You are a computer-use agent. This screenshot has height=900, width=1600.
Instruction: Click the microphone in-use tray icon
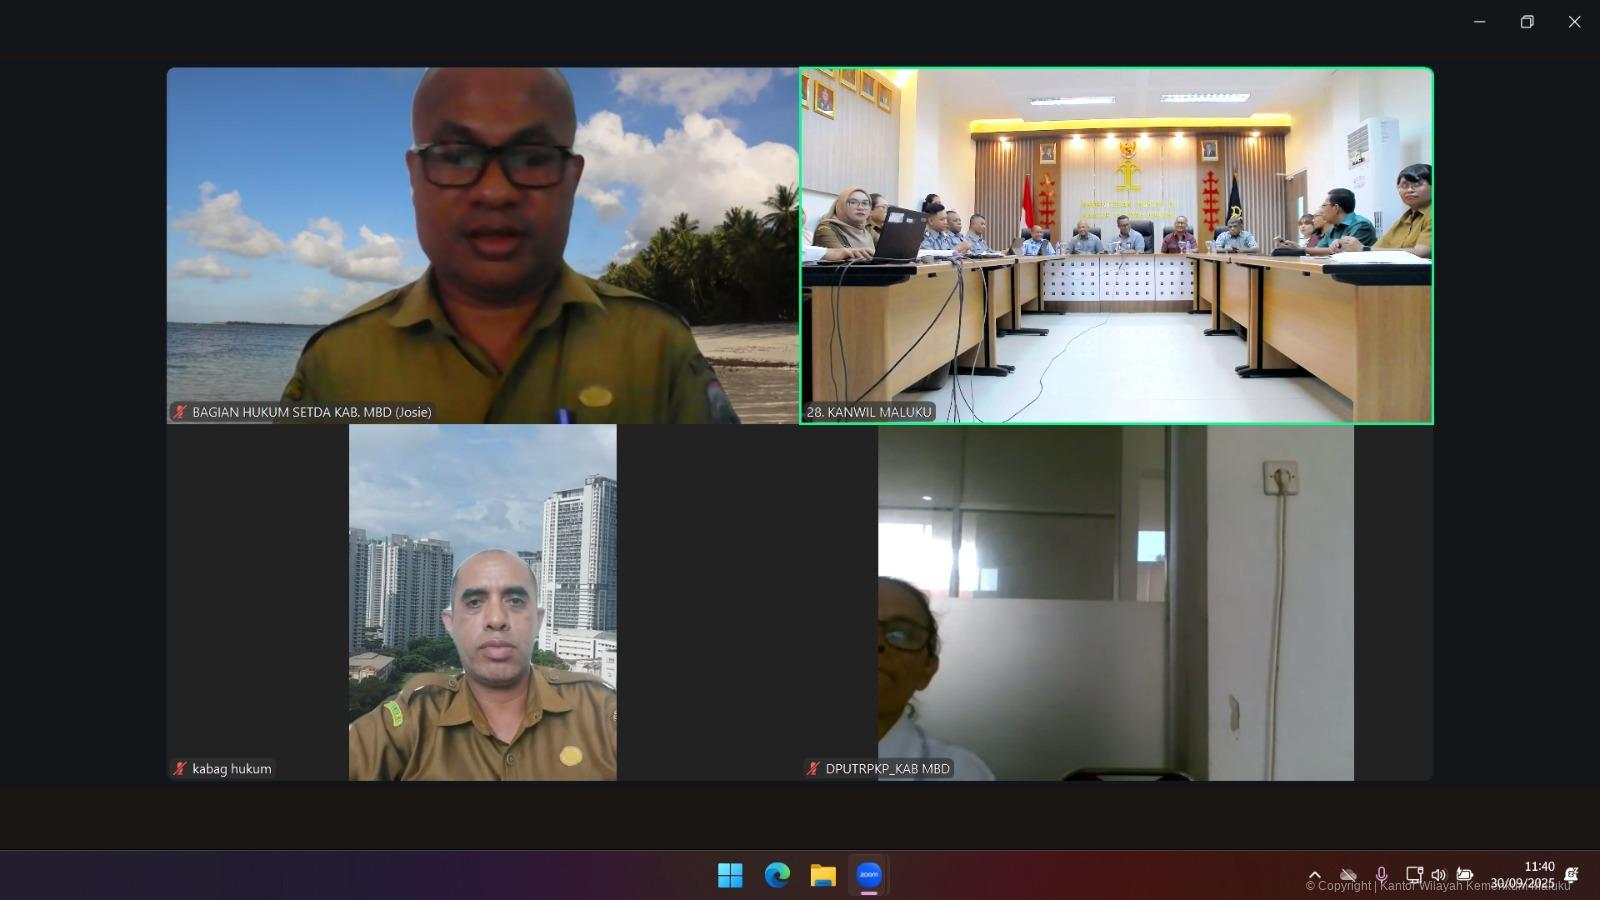pos(1381,875)
